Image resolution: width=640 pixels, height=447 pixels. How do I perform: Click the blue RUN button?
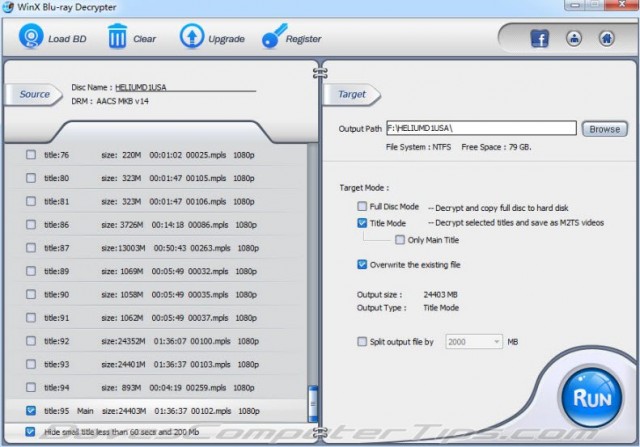(591, 397)
